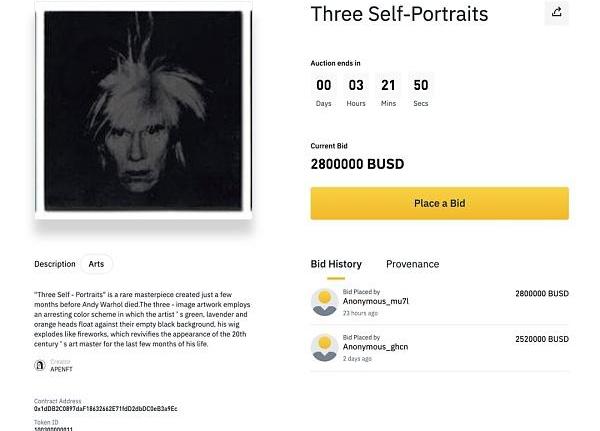Viewport: 600px width, 431px height.
Task: Click the share icon beside the title
Action: pyautogui.click(x=556, y=13)
